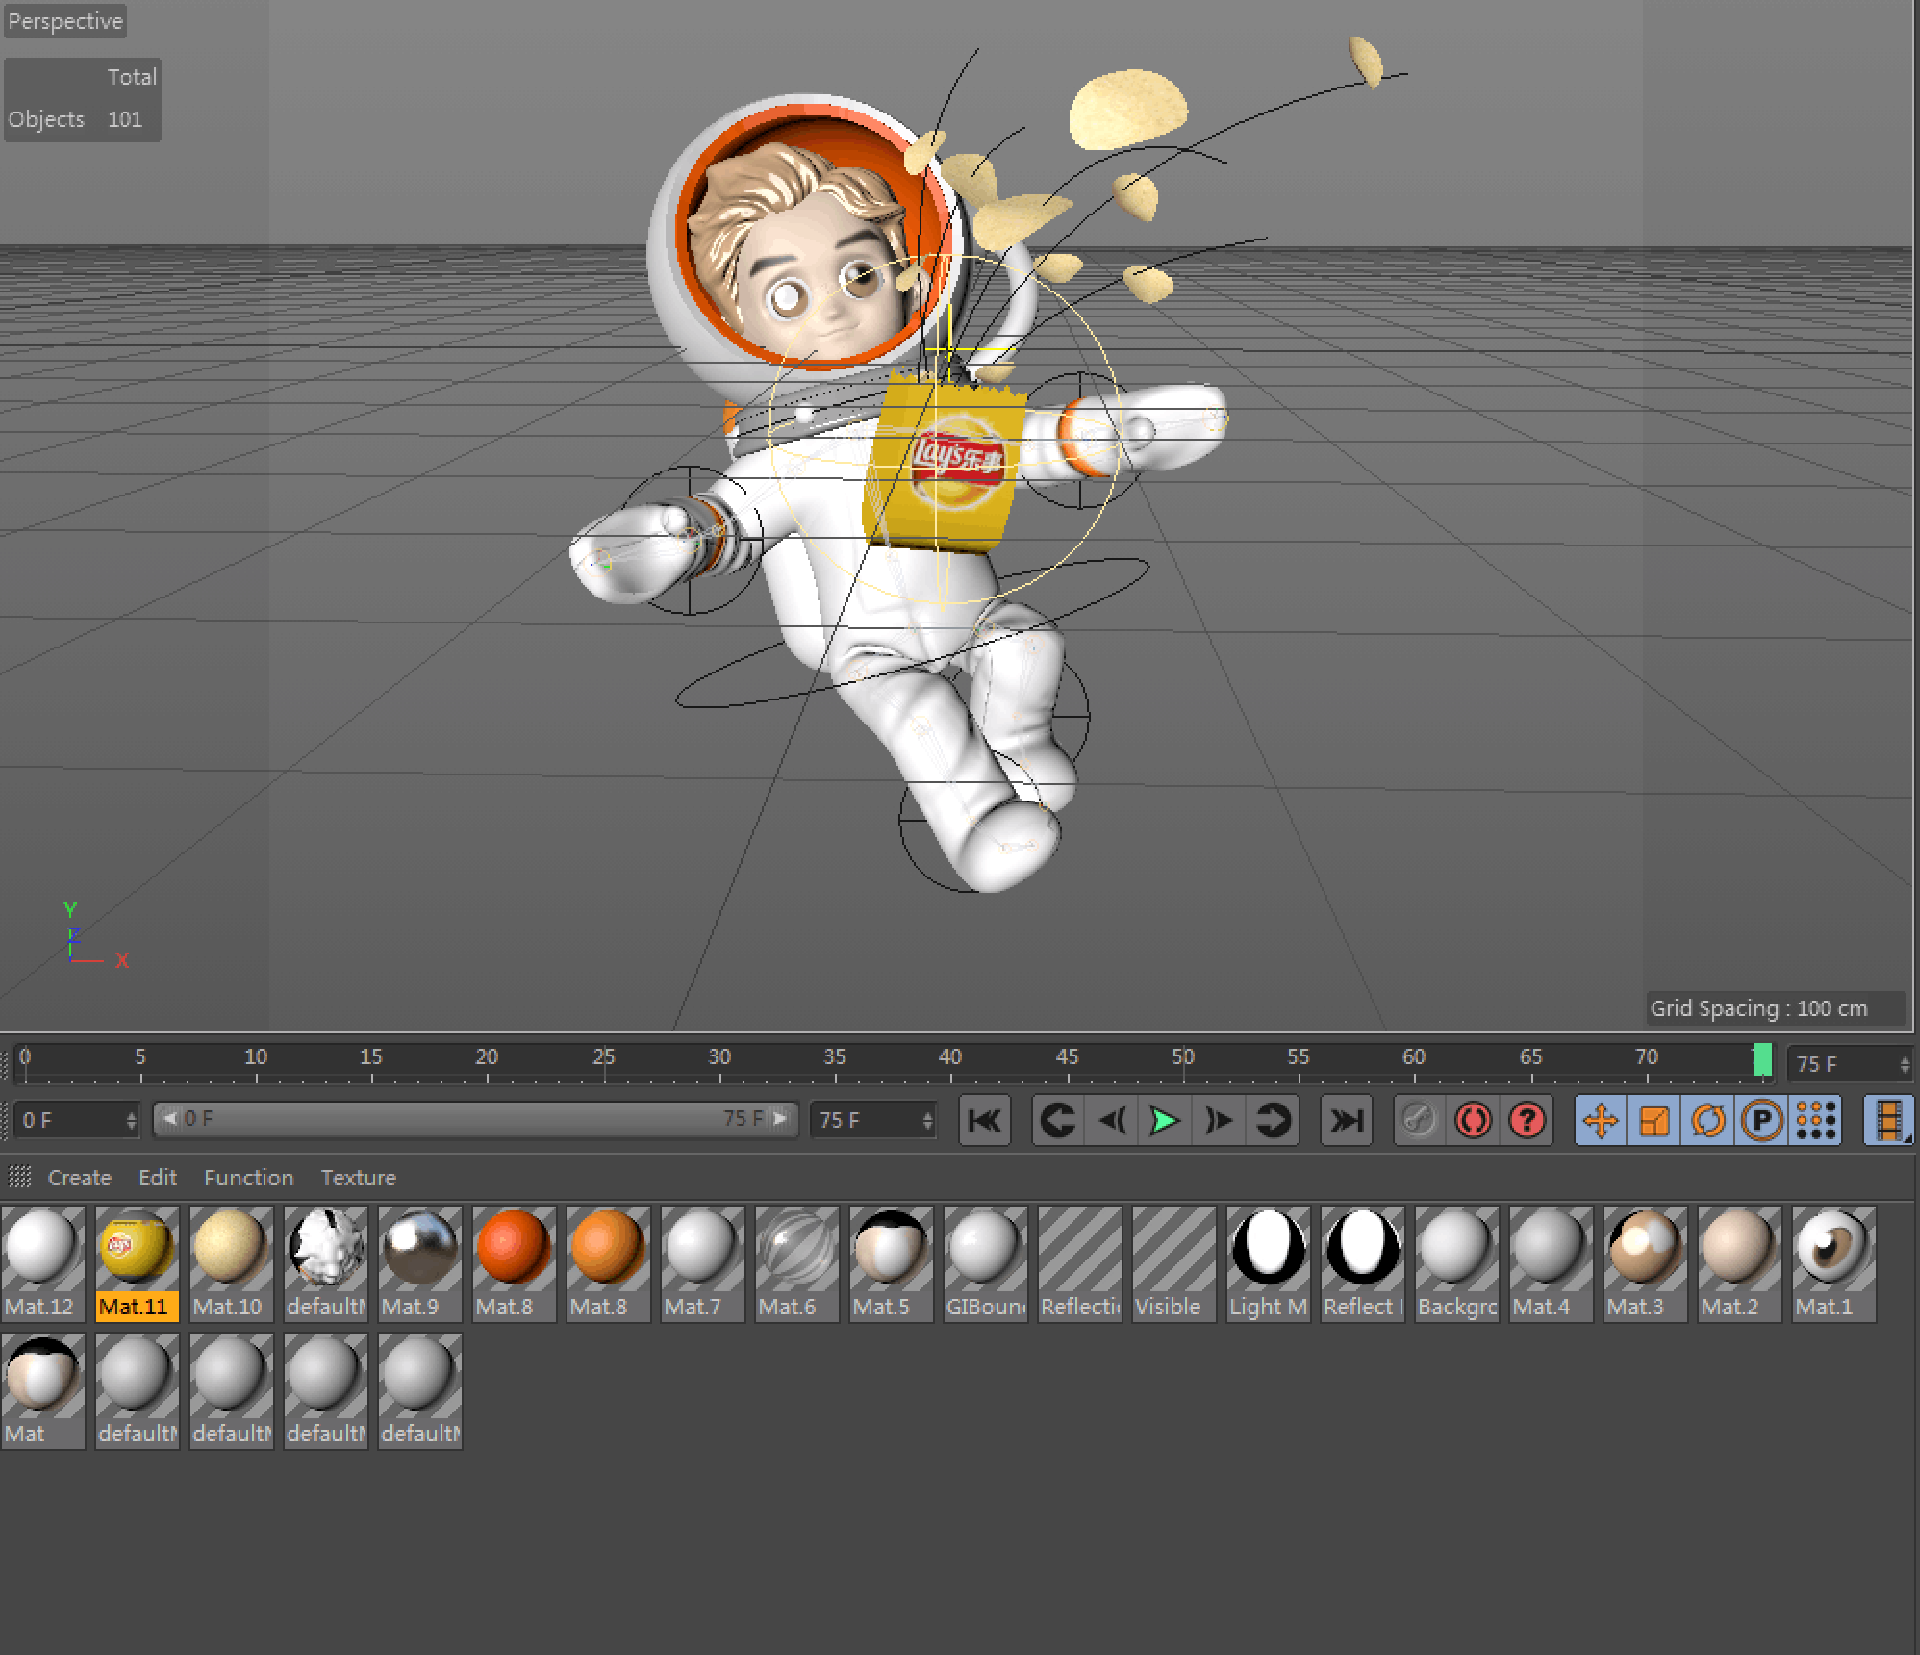
Task: Go to start of animation
Action: 985,1120
